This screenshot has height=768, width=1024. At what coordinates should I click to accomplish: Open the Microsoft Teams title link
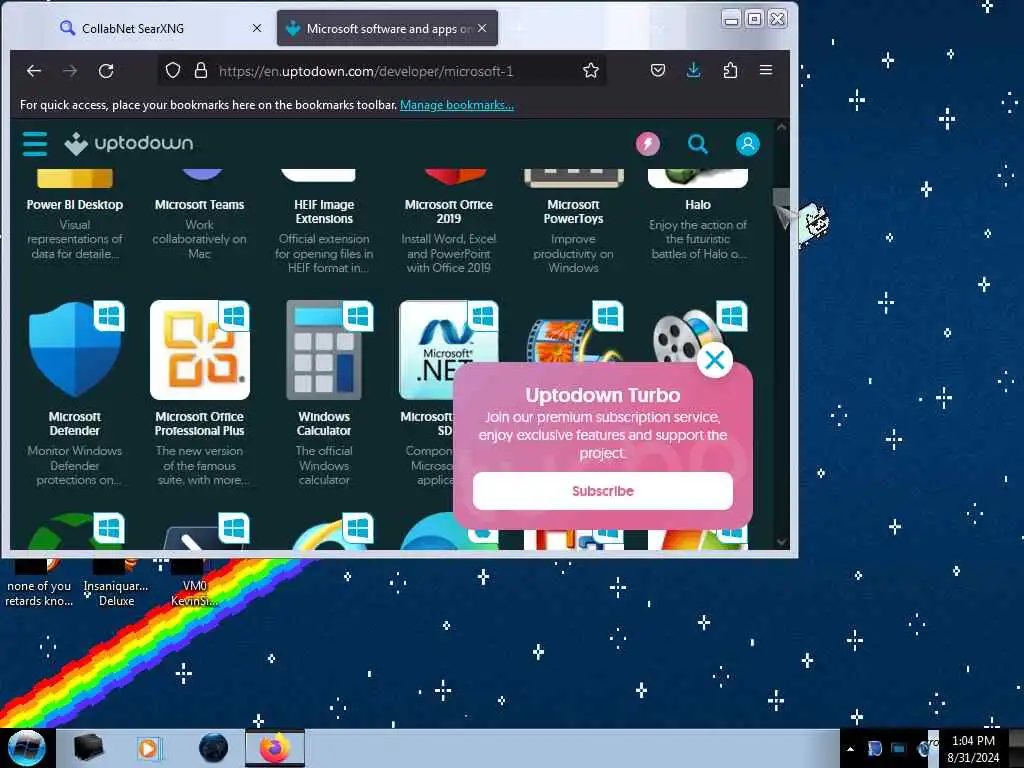click(199, 204)
